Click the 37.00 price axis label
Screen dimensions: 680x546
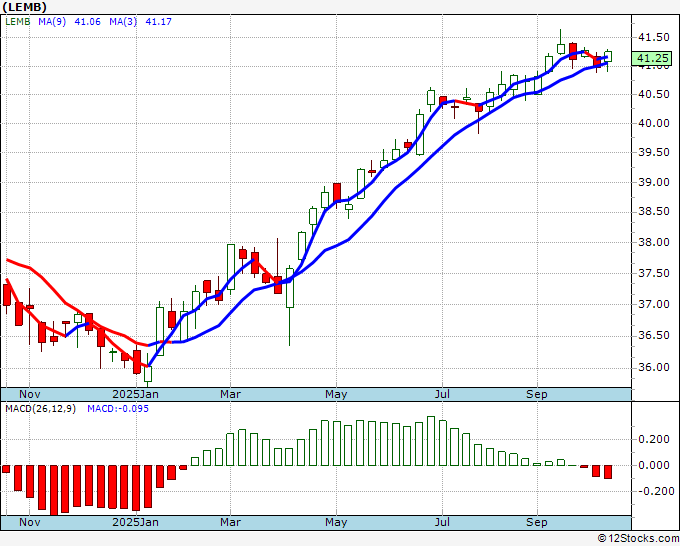point(654,304)
